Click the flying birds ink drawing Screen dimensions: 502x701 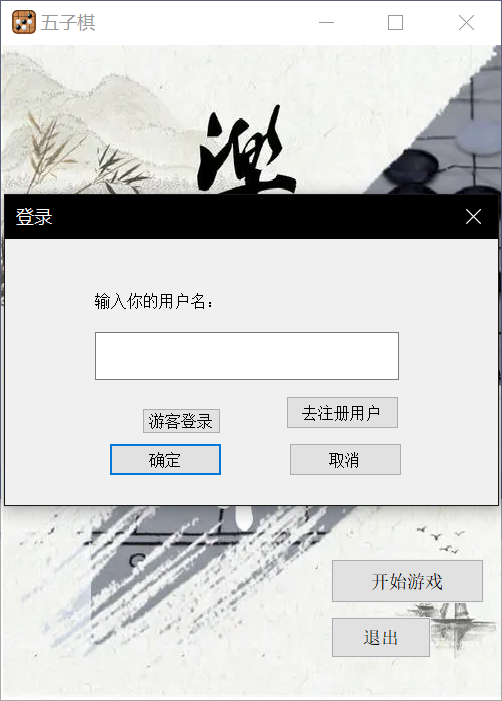point(442,539)
